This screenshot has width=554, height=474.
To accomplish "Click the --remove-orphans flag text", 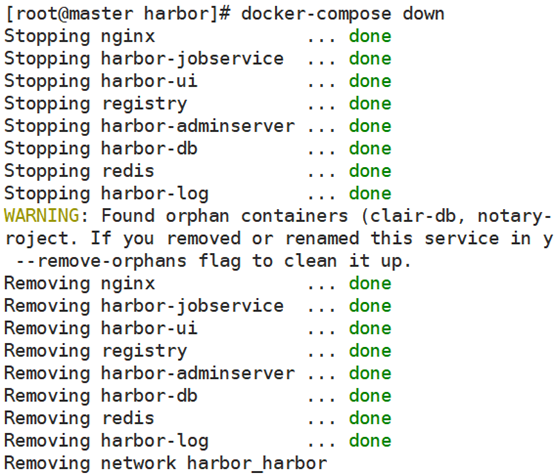I will 102,261.
